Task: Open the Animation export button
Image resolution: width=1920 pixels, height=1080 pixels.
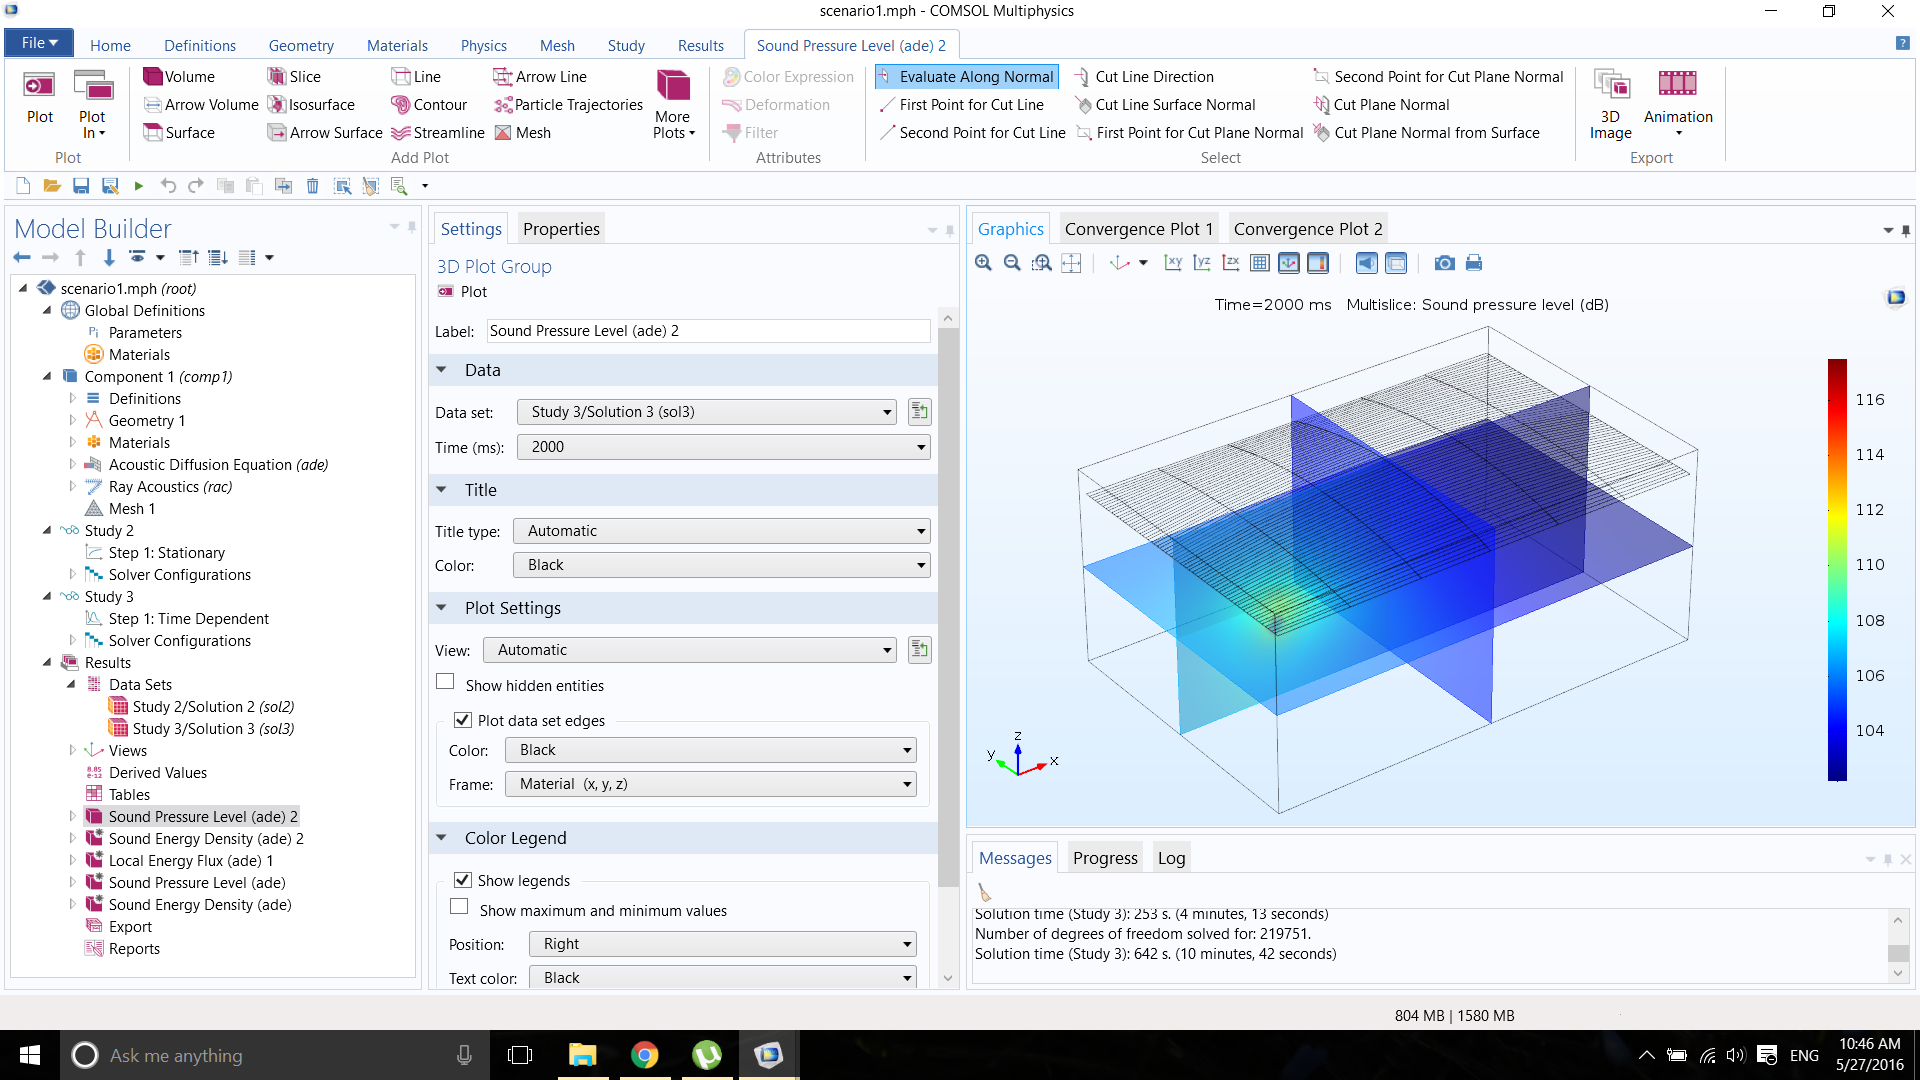Action: coord(1677,98)
